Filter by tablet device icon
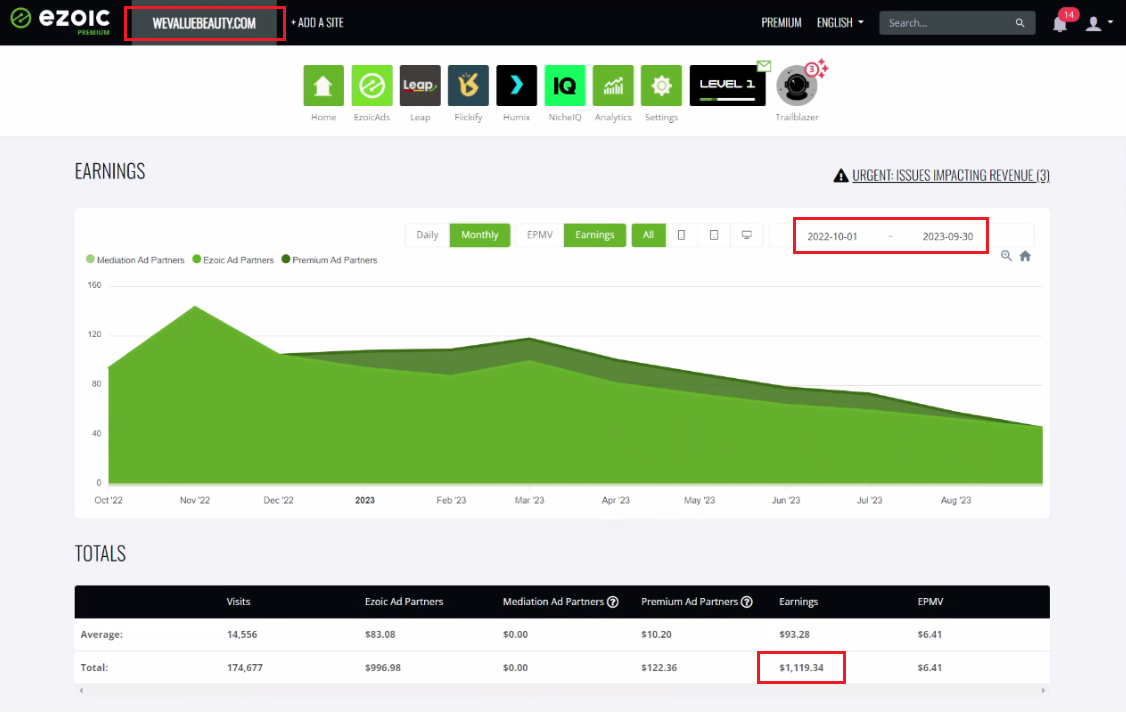Screen dimensions: 1126x714 pos(713,235)
